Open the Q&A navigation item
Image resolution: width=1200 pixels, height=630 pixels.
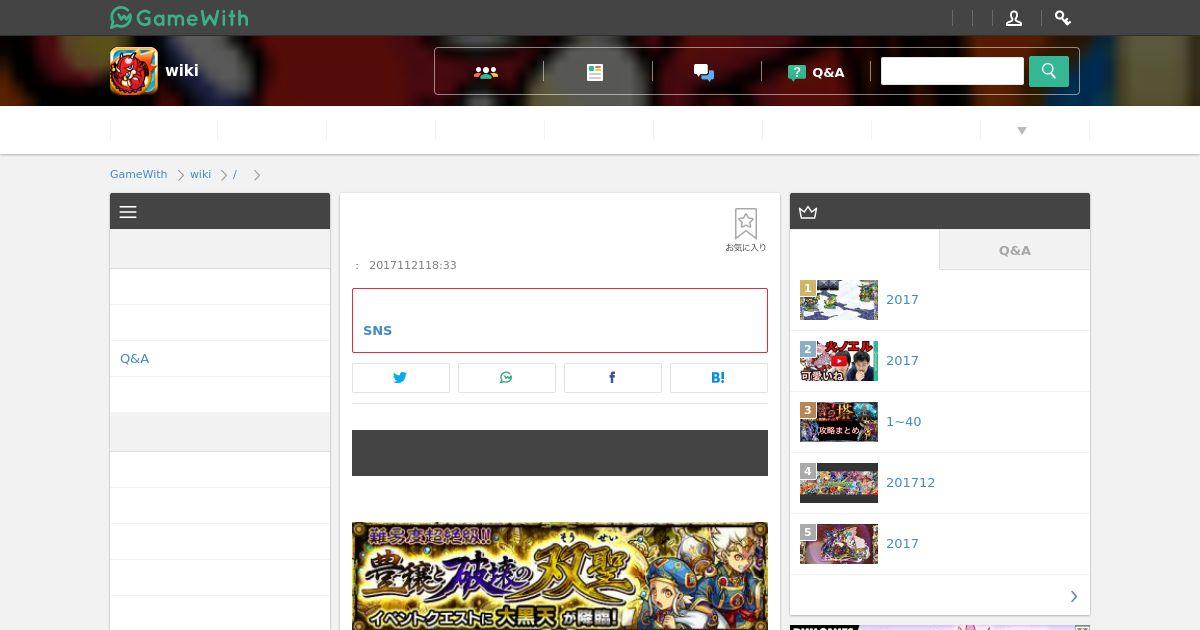[816, 72]
